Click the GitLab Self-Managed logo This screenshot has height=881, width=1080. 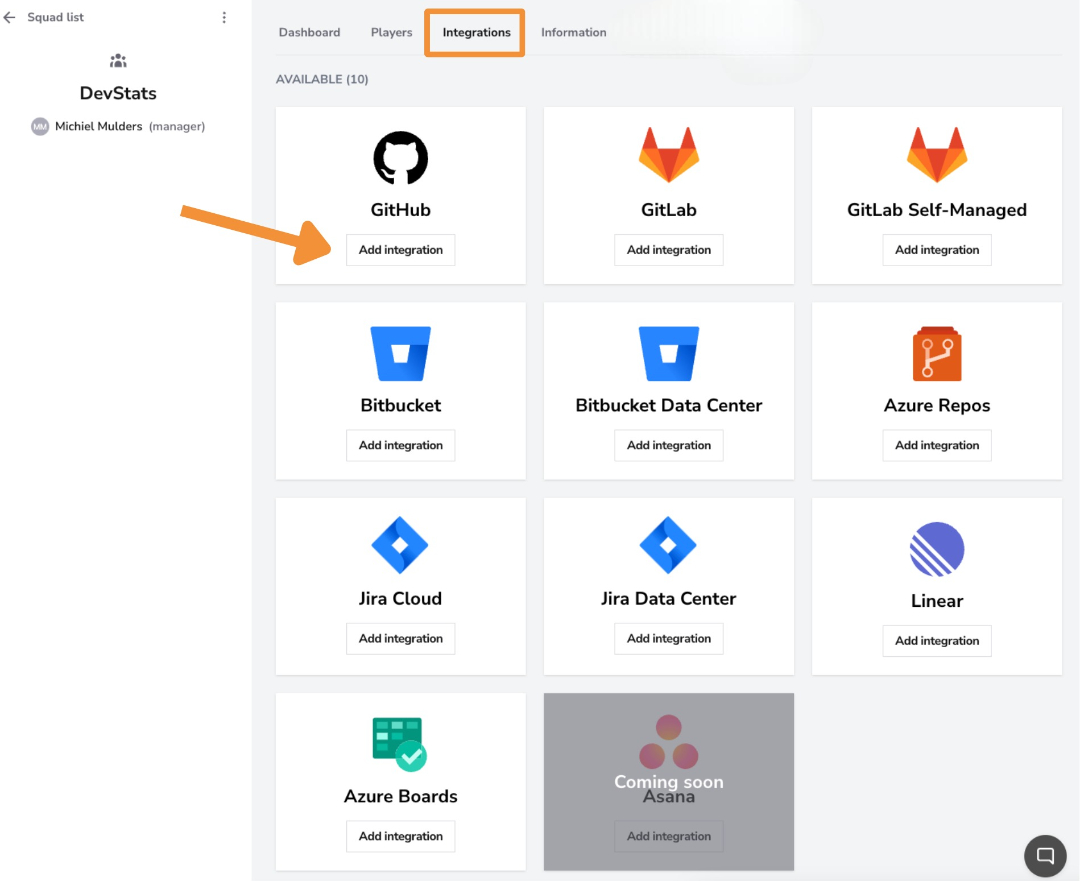(x=937, y=154)
